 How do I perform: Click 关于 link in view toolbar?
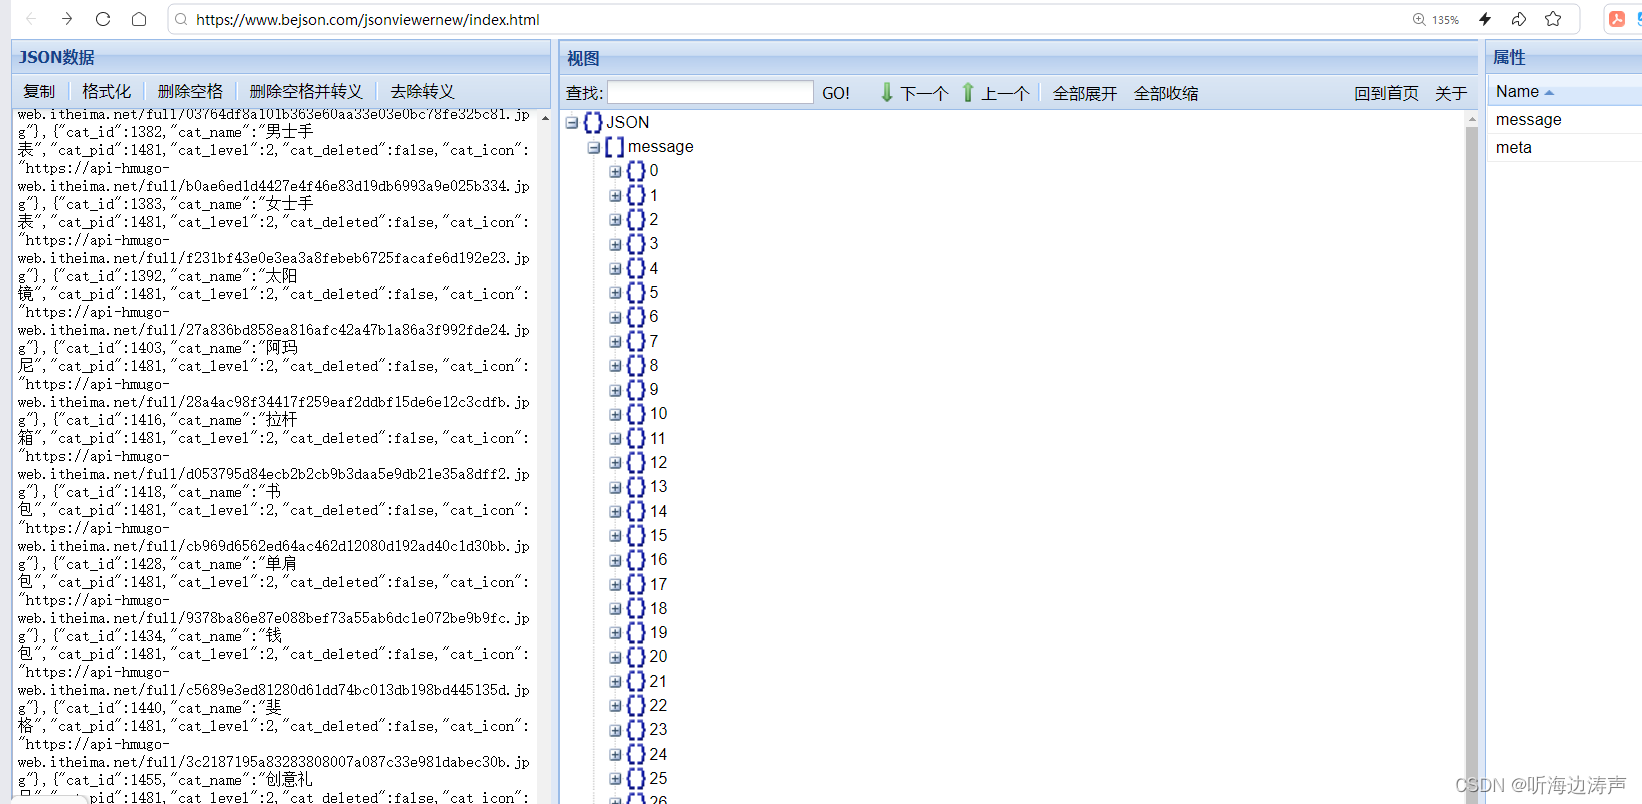[1451, 93]
